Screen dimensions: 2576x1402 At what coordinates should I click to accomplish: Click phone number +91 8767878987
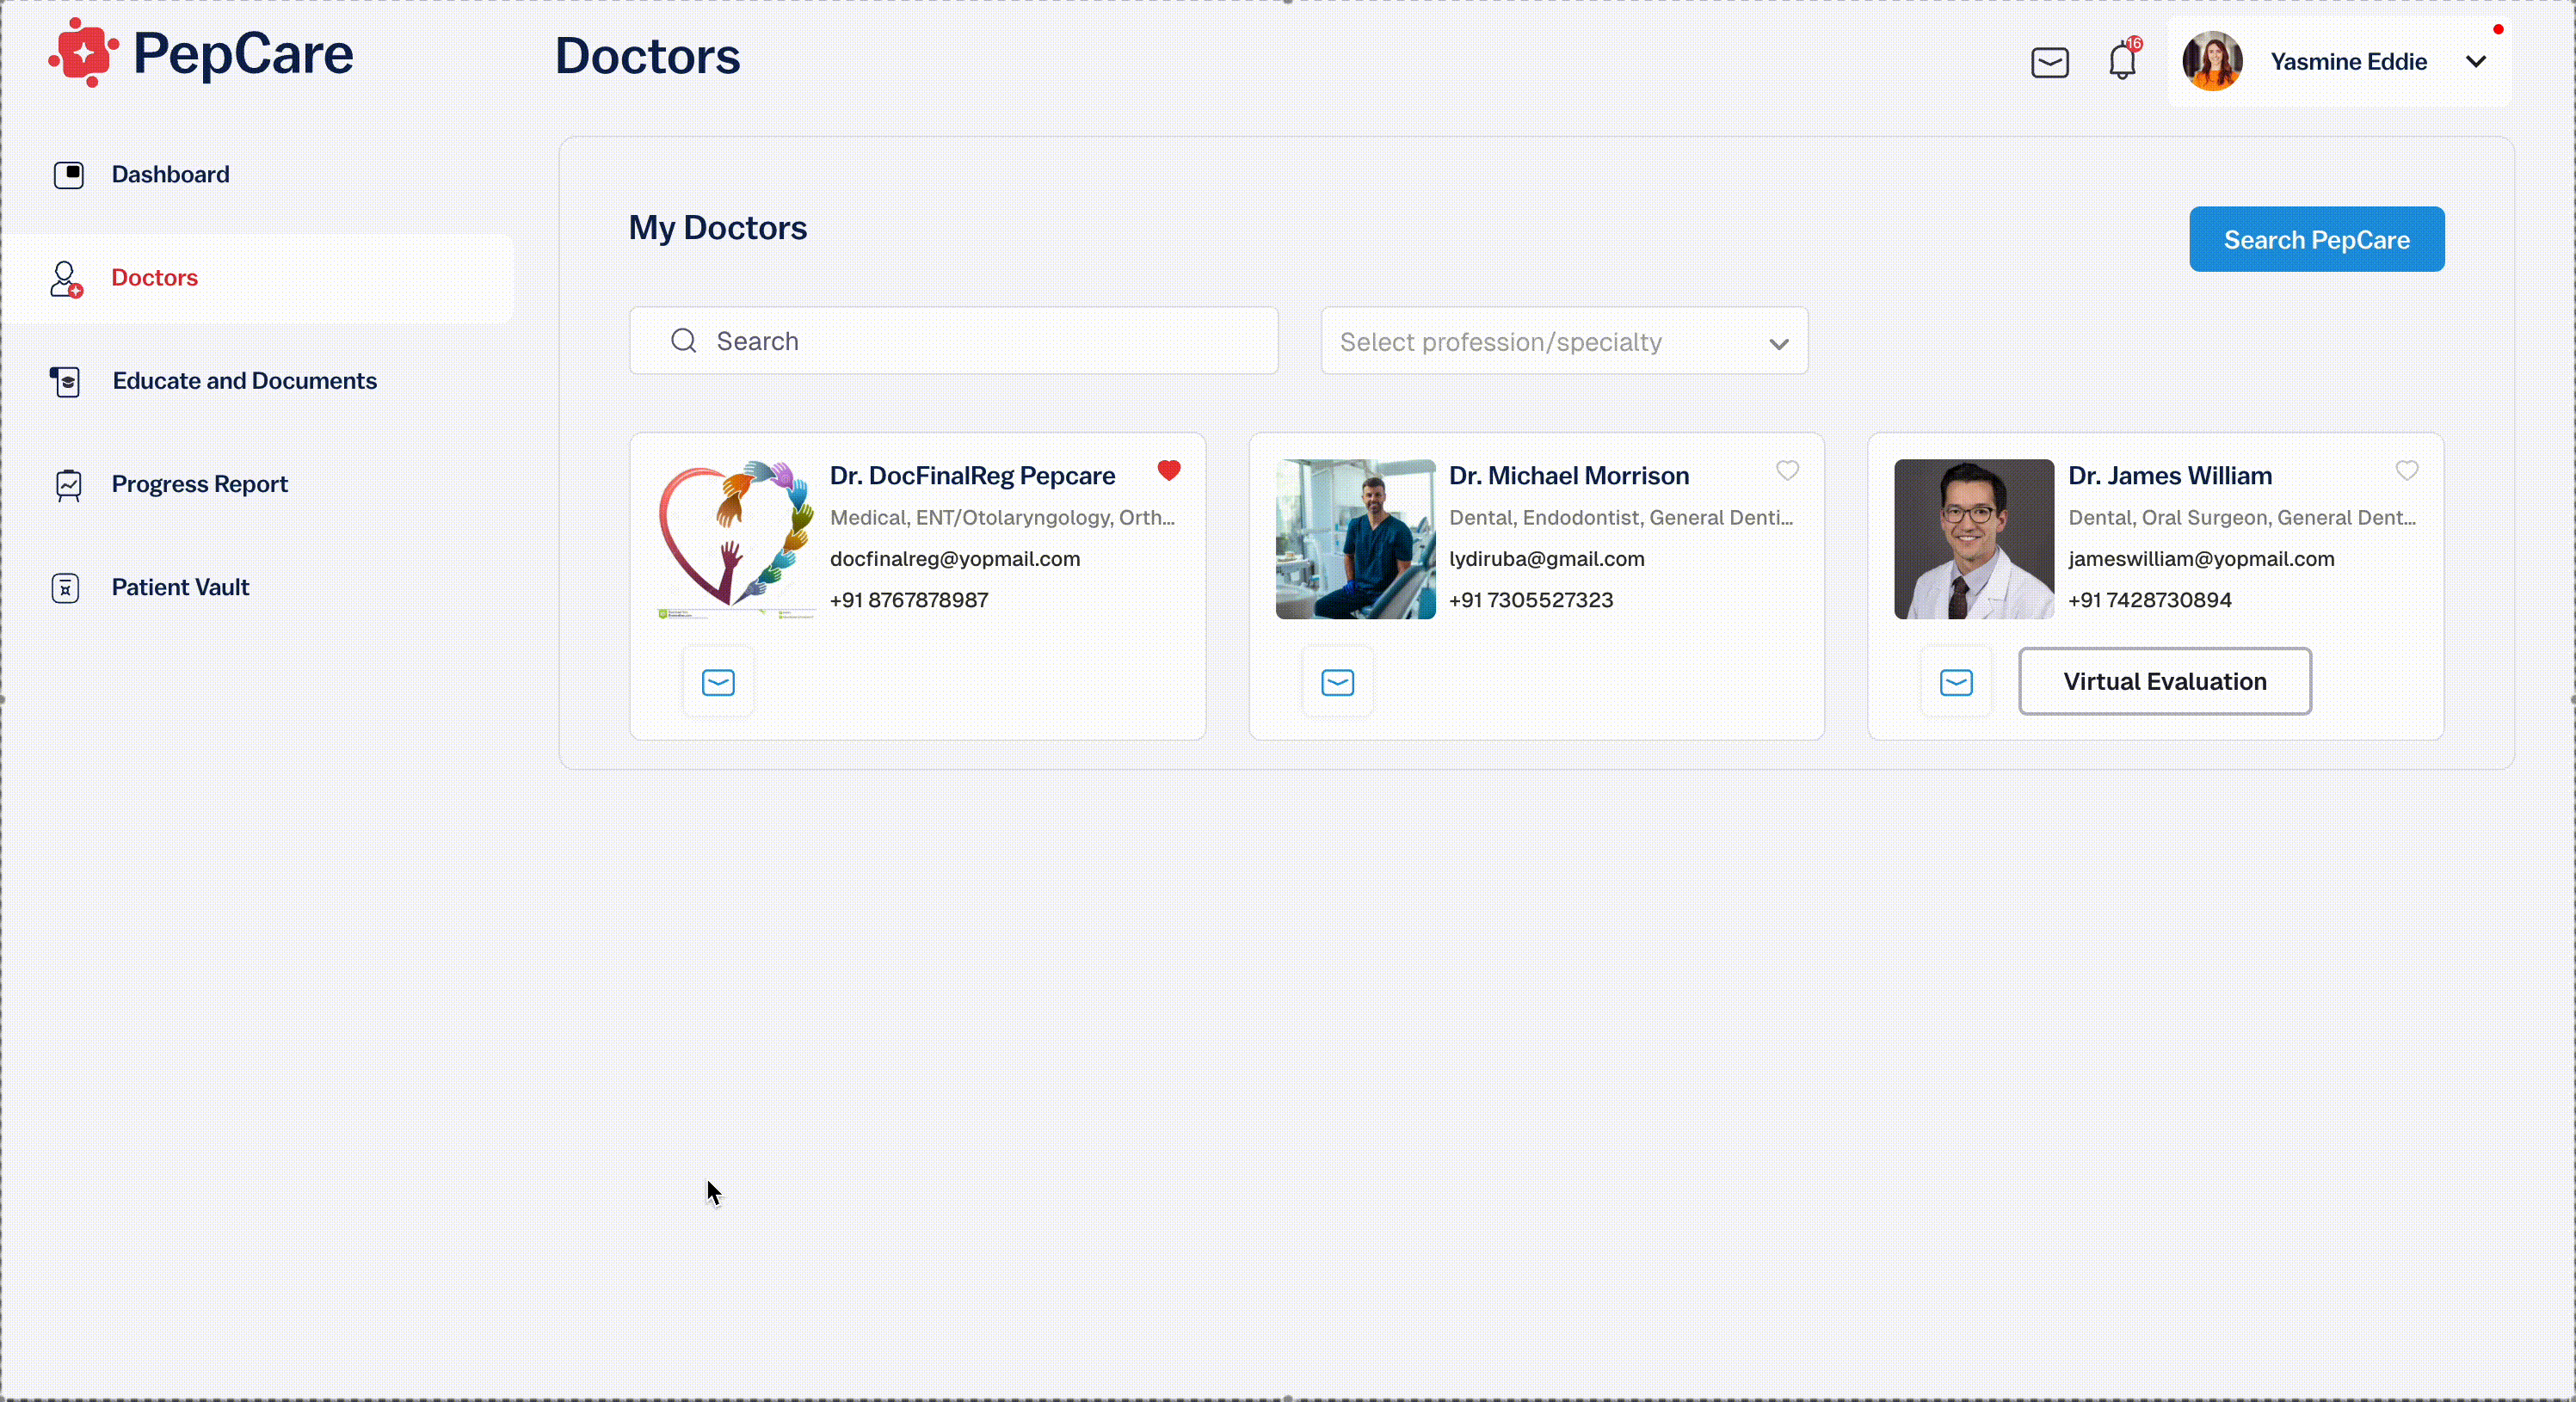[908, 600]
